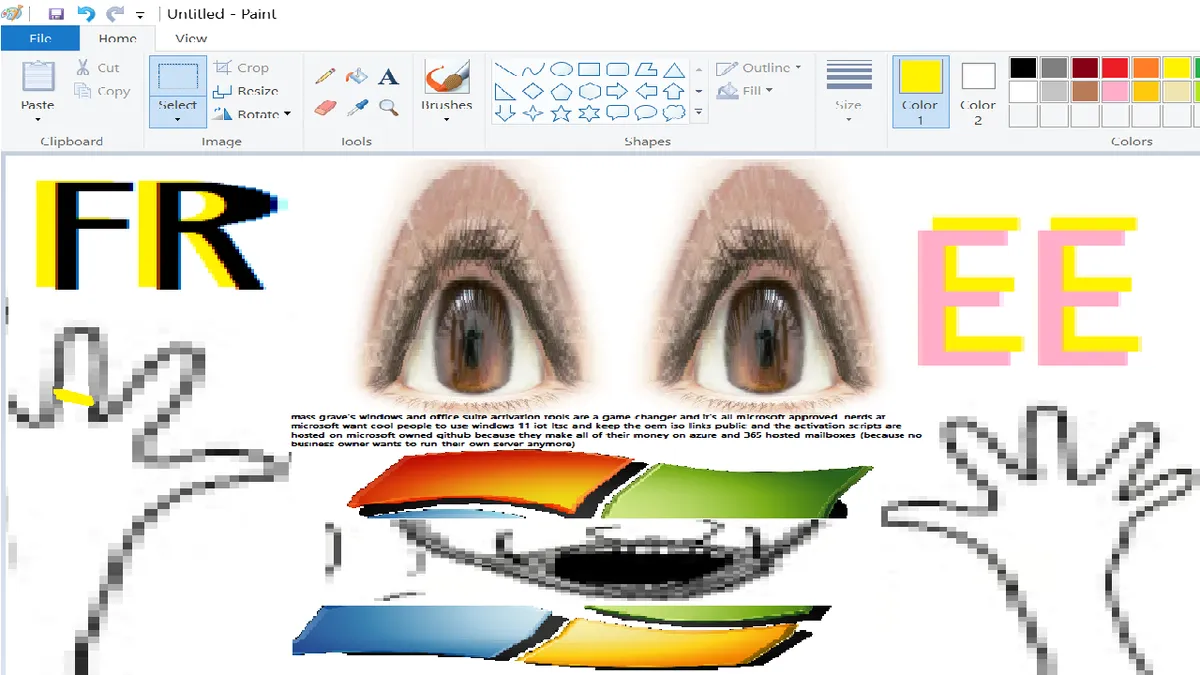Viewport: 1200px width, 675px height.
Task: Pick the Diamond shape
Action: pos(534,91)
